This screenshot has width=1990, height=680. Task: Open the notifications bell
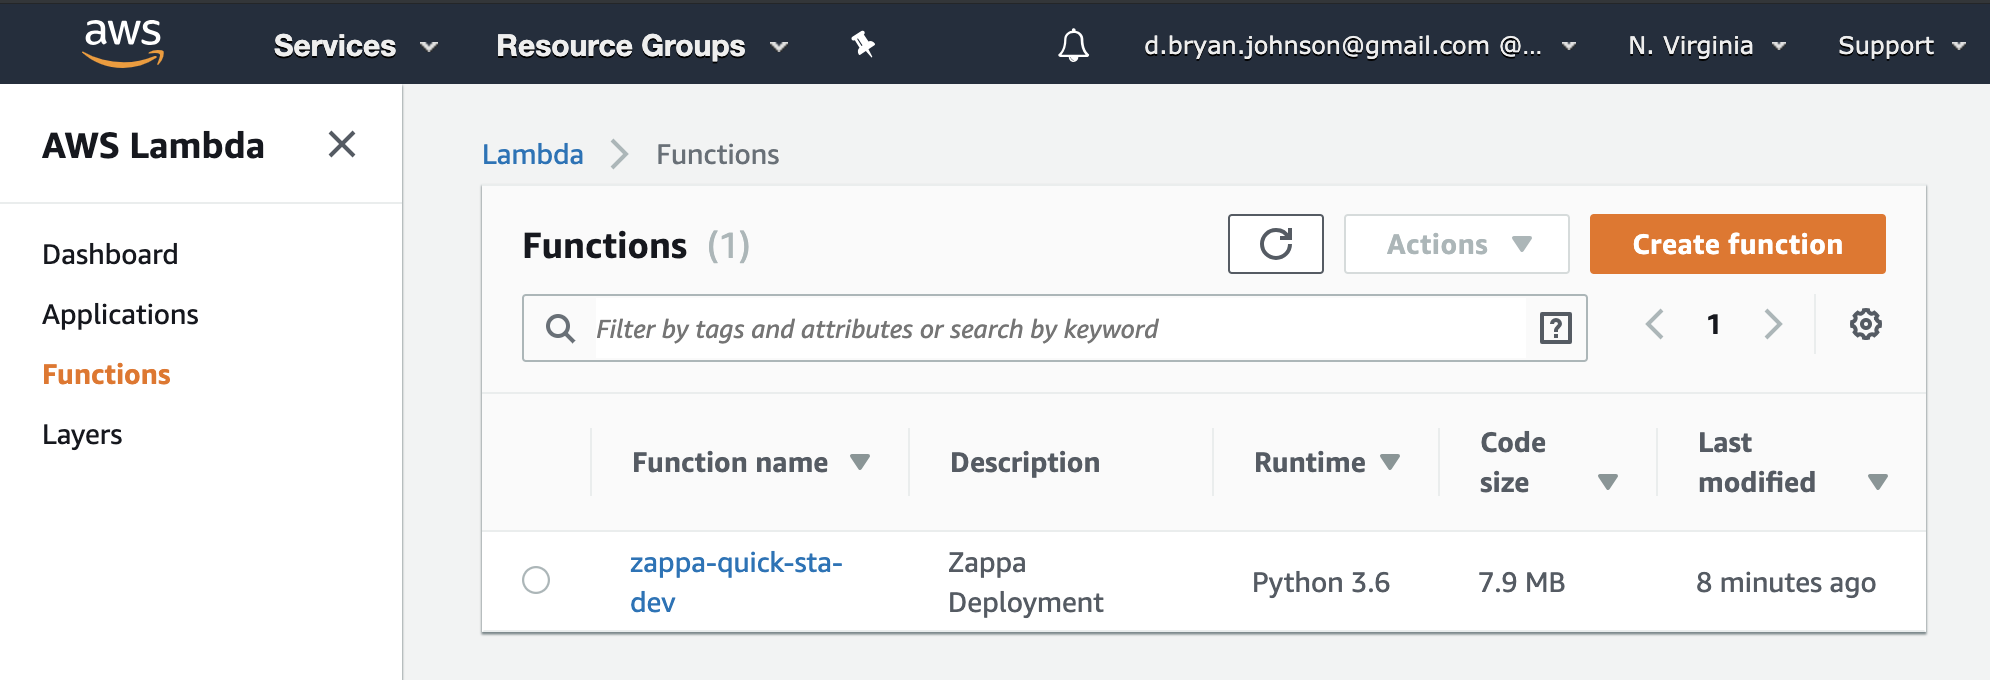click(1073, 45)
